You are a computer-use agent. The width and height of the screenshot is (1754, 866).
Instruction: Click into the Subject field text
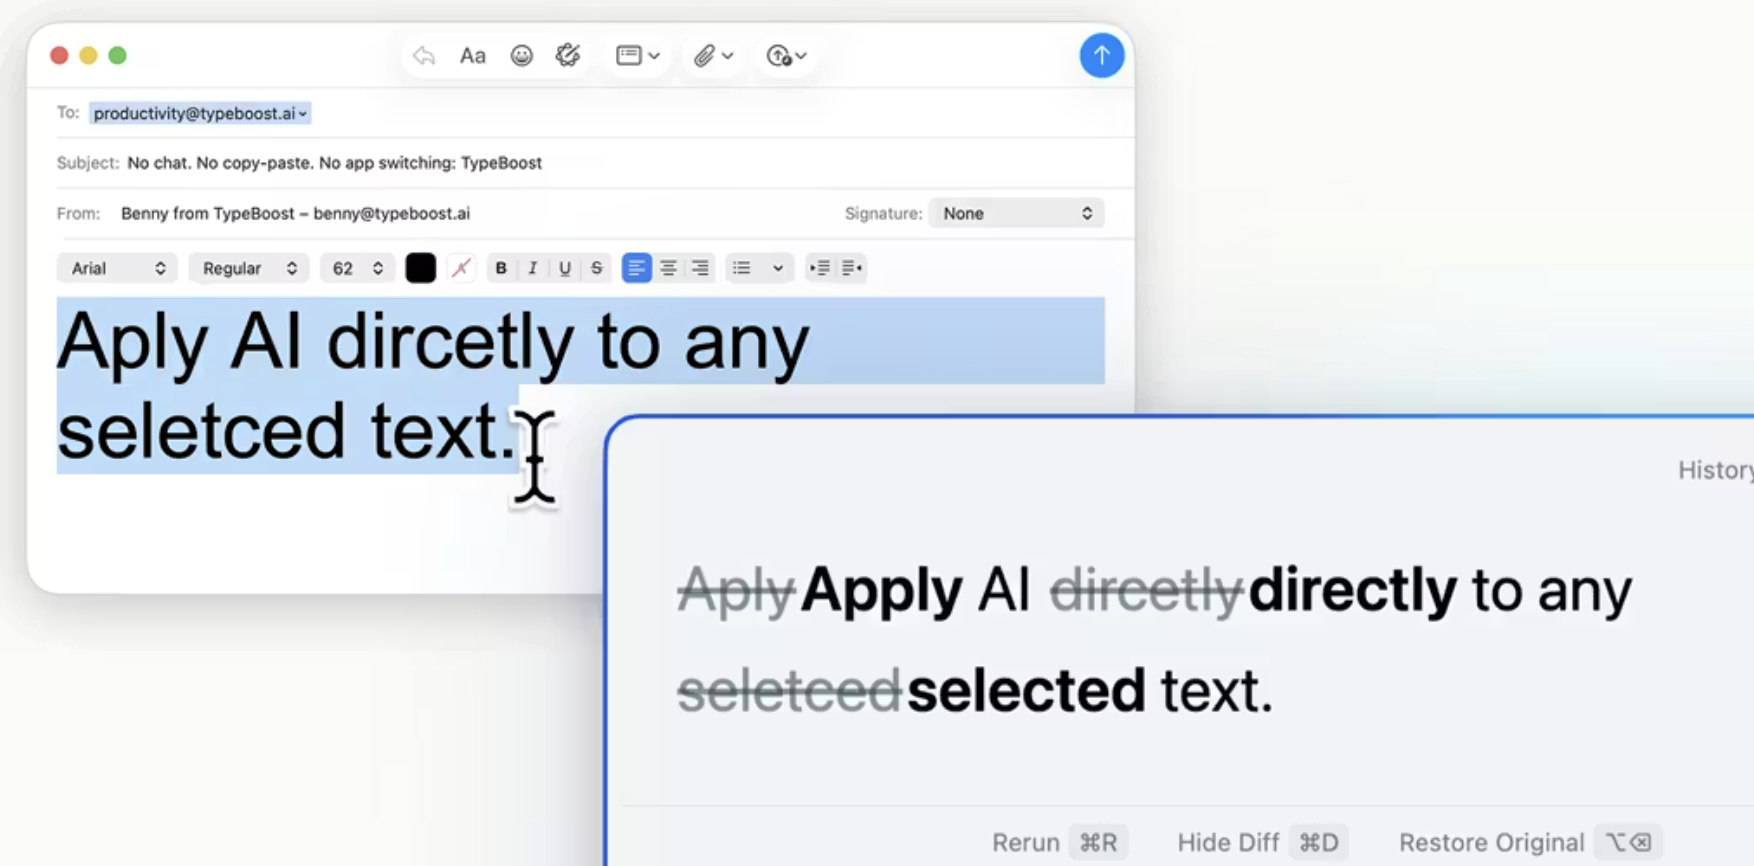tap(335, 163)
